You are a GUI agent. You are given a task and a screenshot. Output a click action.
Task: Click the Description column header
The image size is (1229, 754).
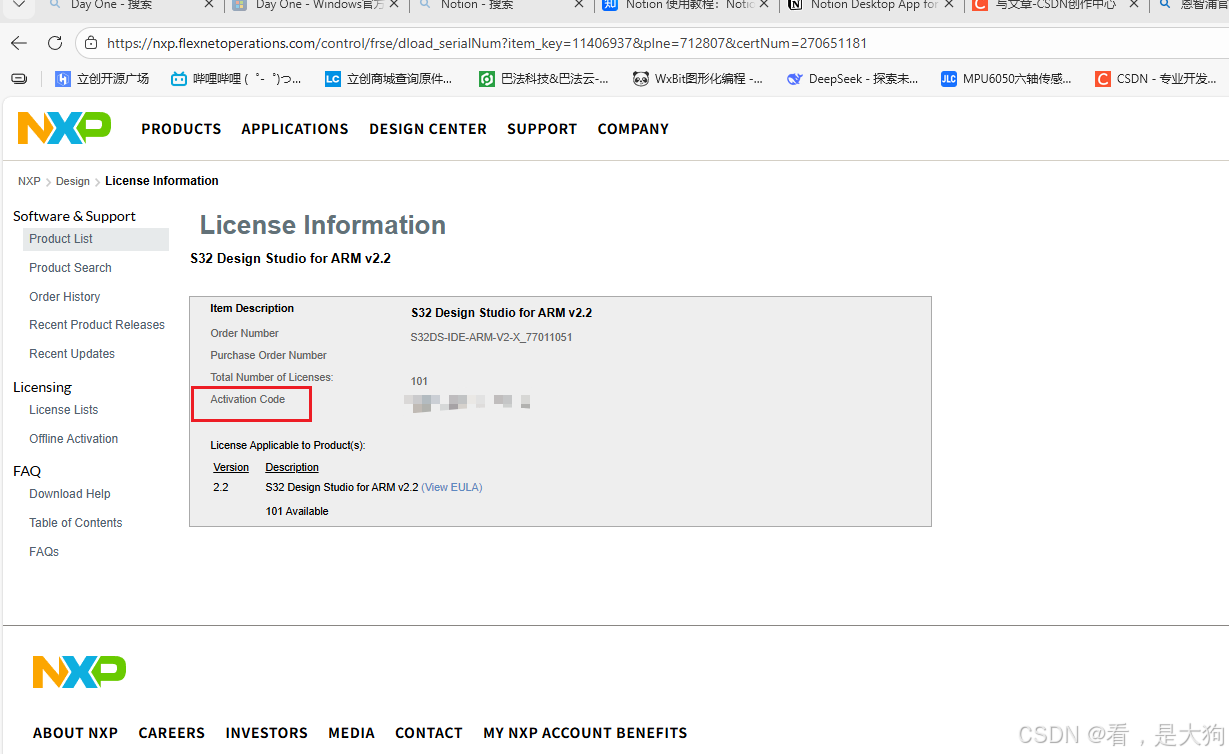(x=292, y=468)
